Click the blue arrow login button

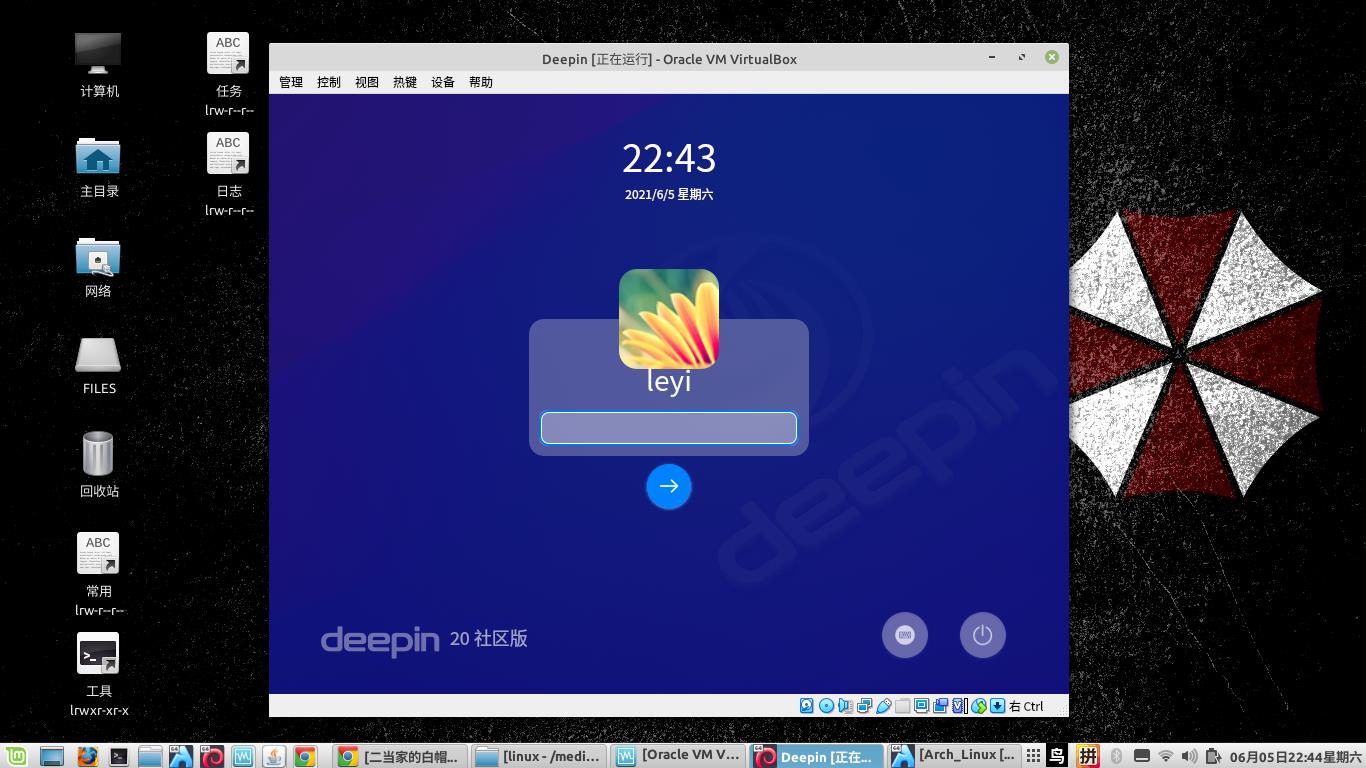point(669,486)
